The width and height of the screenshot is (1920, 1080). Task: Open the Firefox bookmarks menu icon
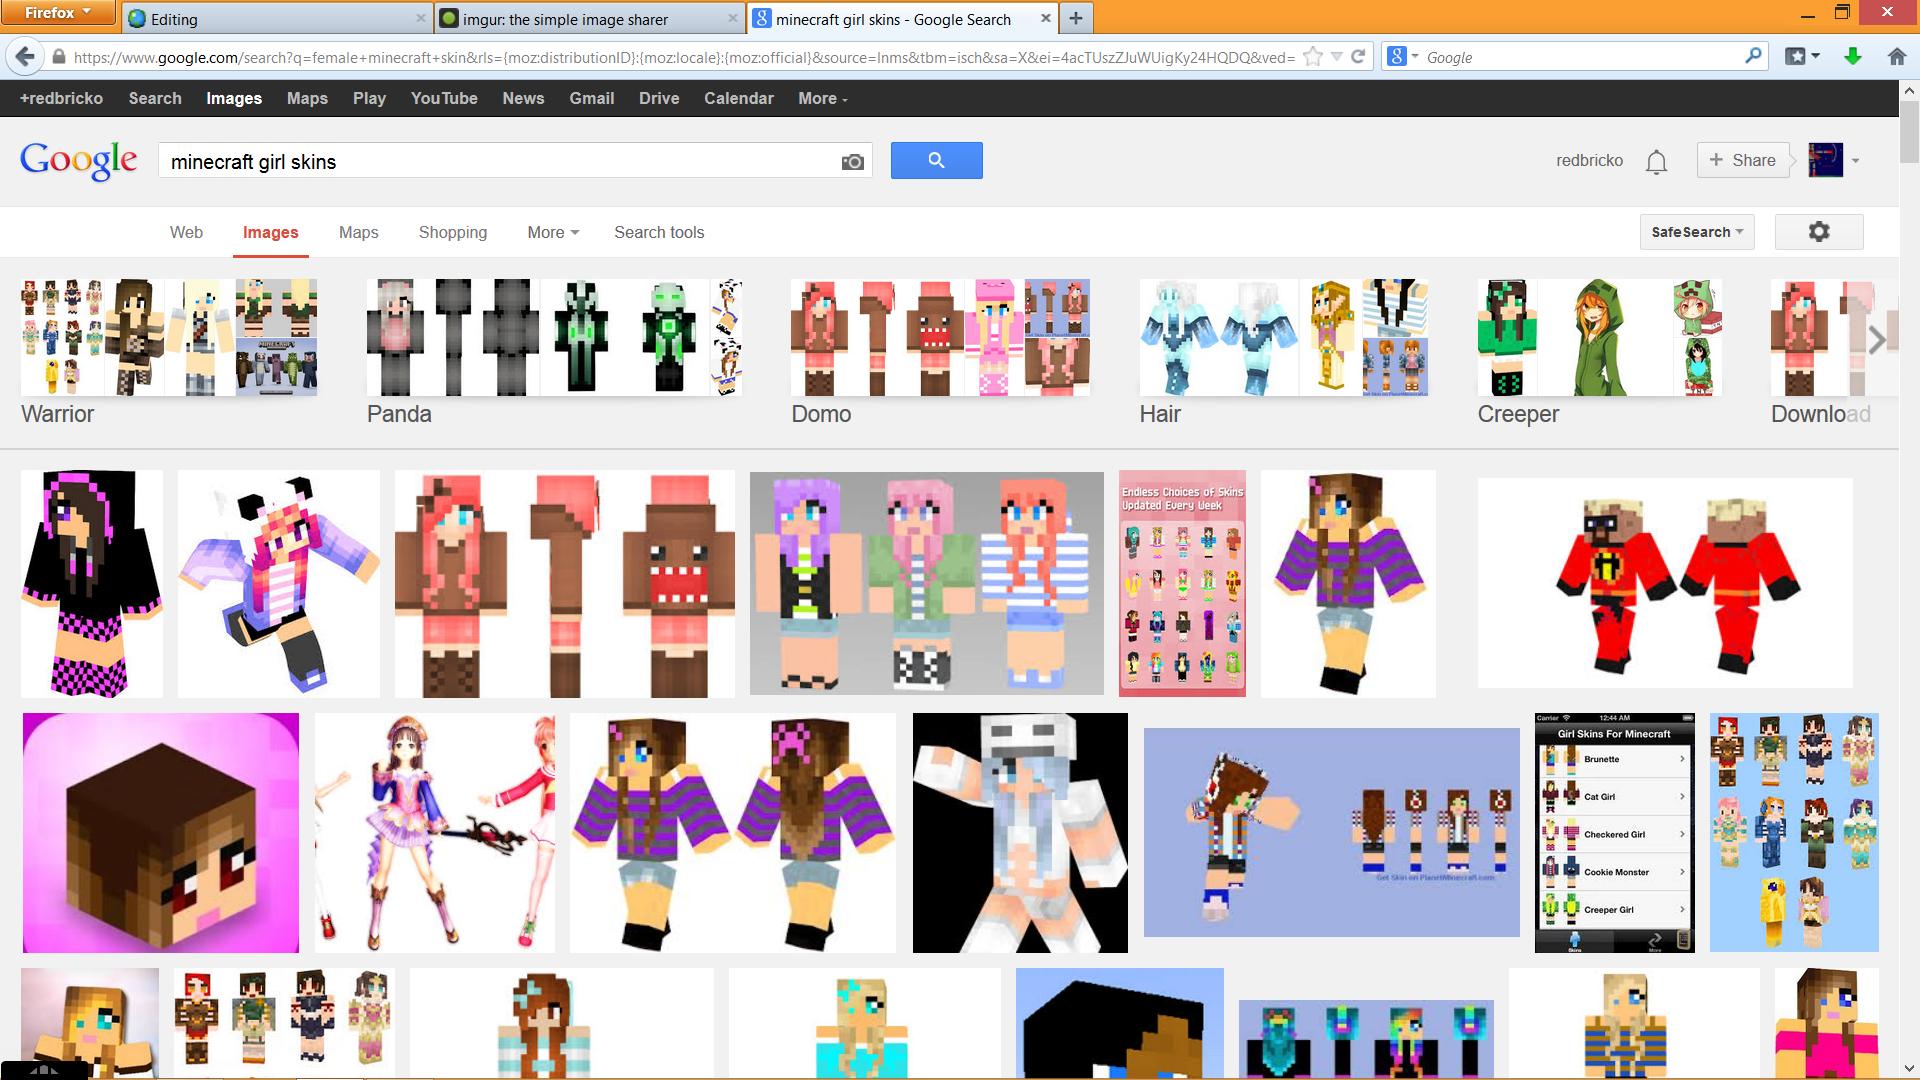1796,57
